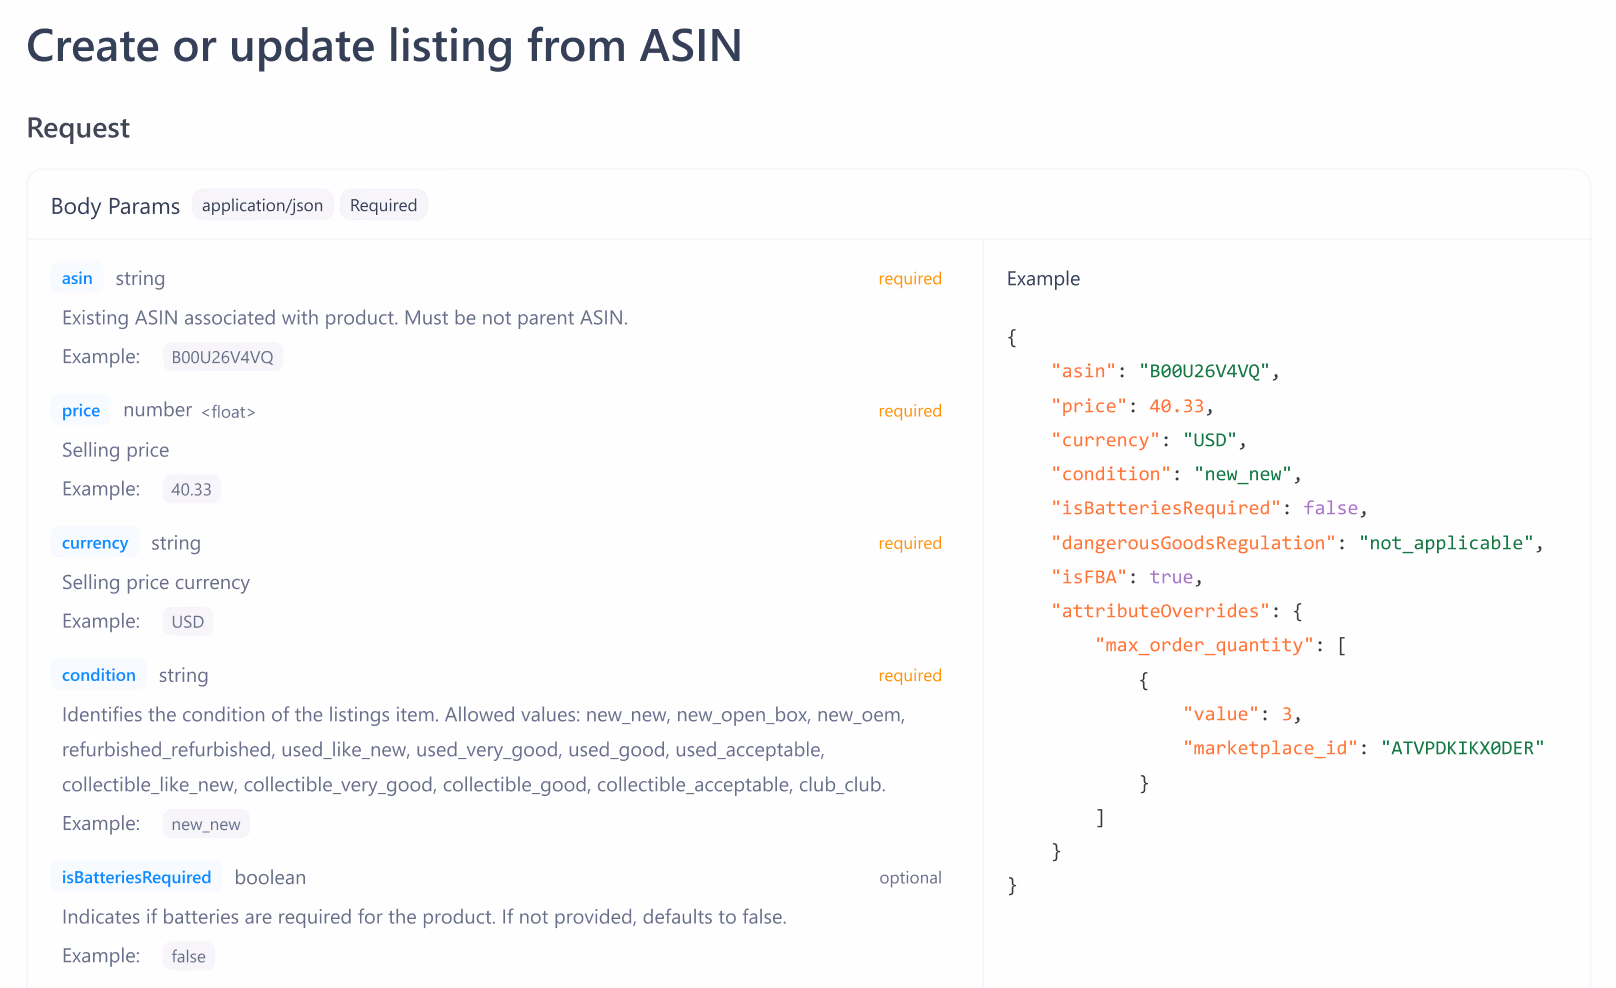The height and width of the screenshot is (988, 1616).
Task: Click the isBatteriesRequired parameter name tag
Action: click(137, 877)
